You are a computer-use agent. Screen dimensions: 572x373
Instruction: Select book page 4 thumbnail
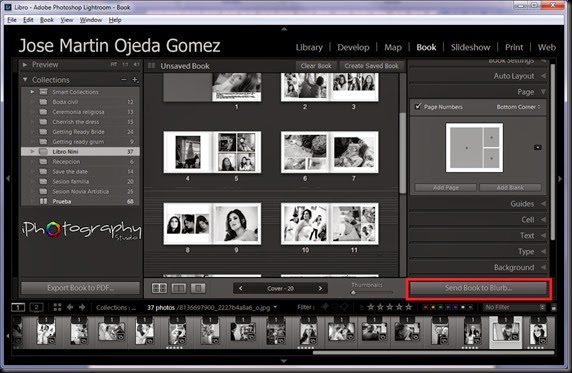(188, 152)
